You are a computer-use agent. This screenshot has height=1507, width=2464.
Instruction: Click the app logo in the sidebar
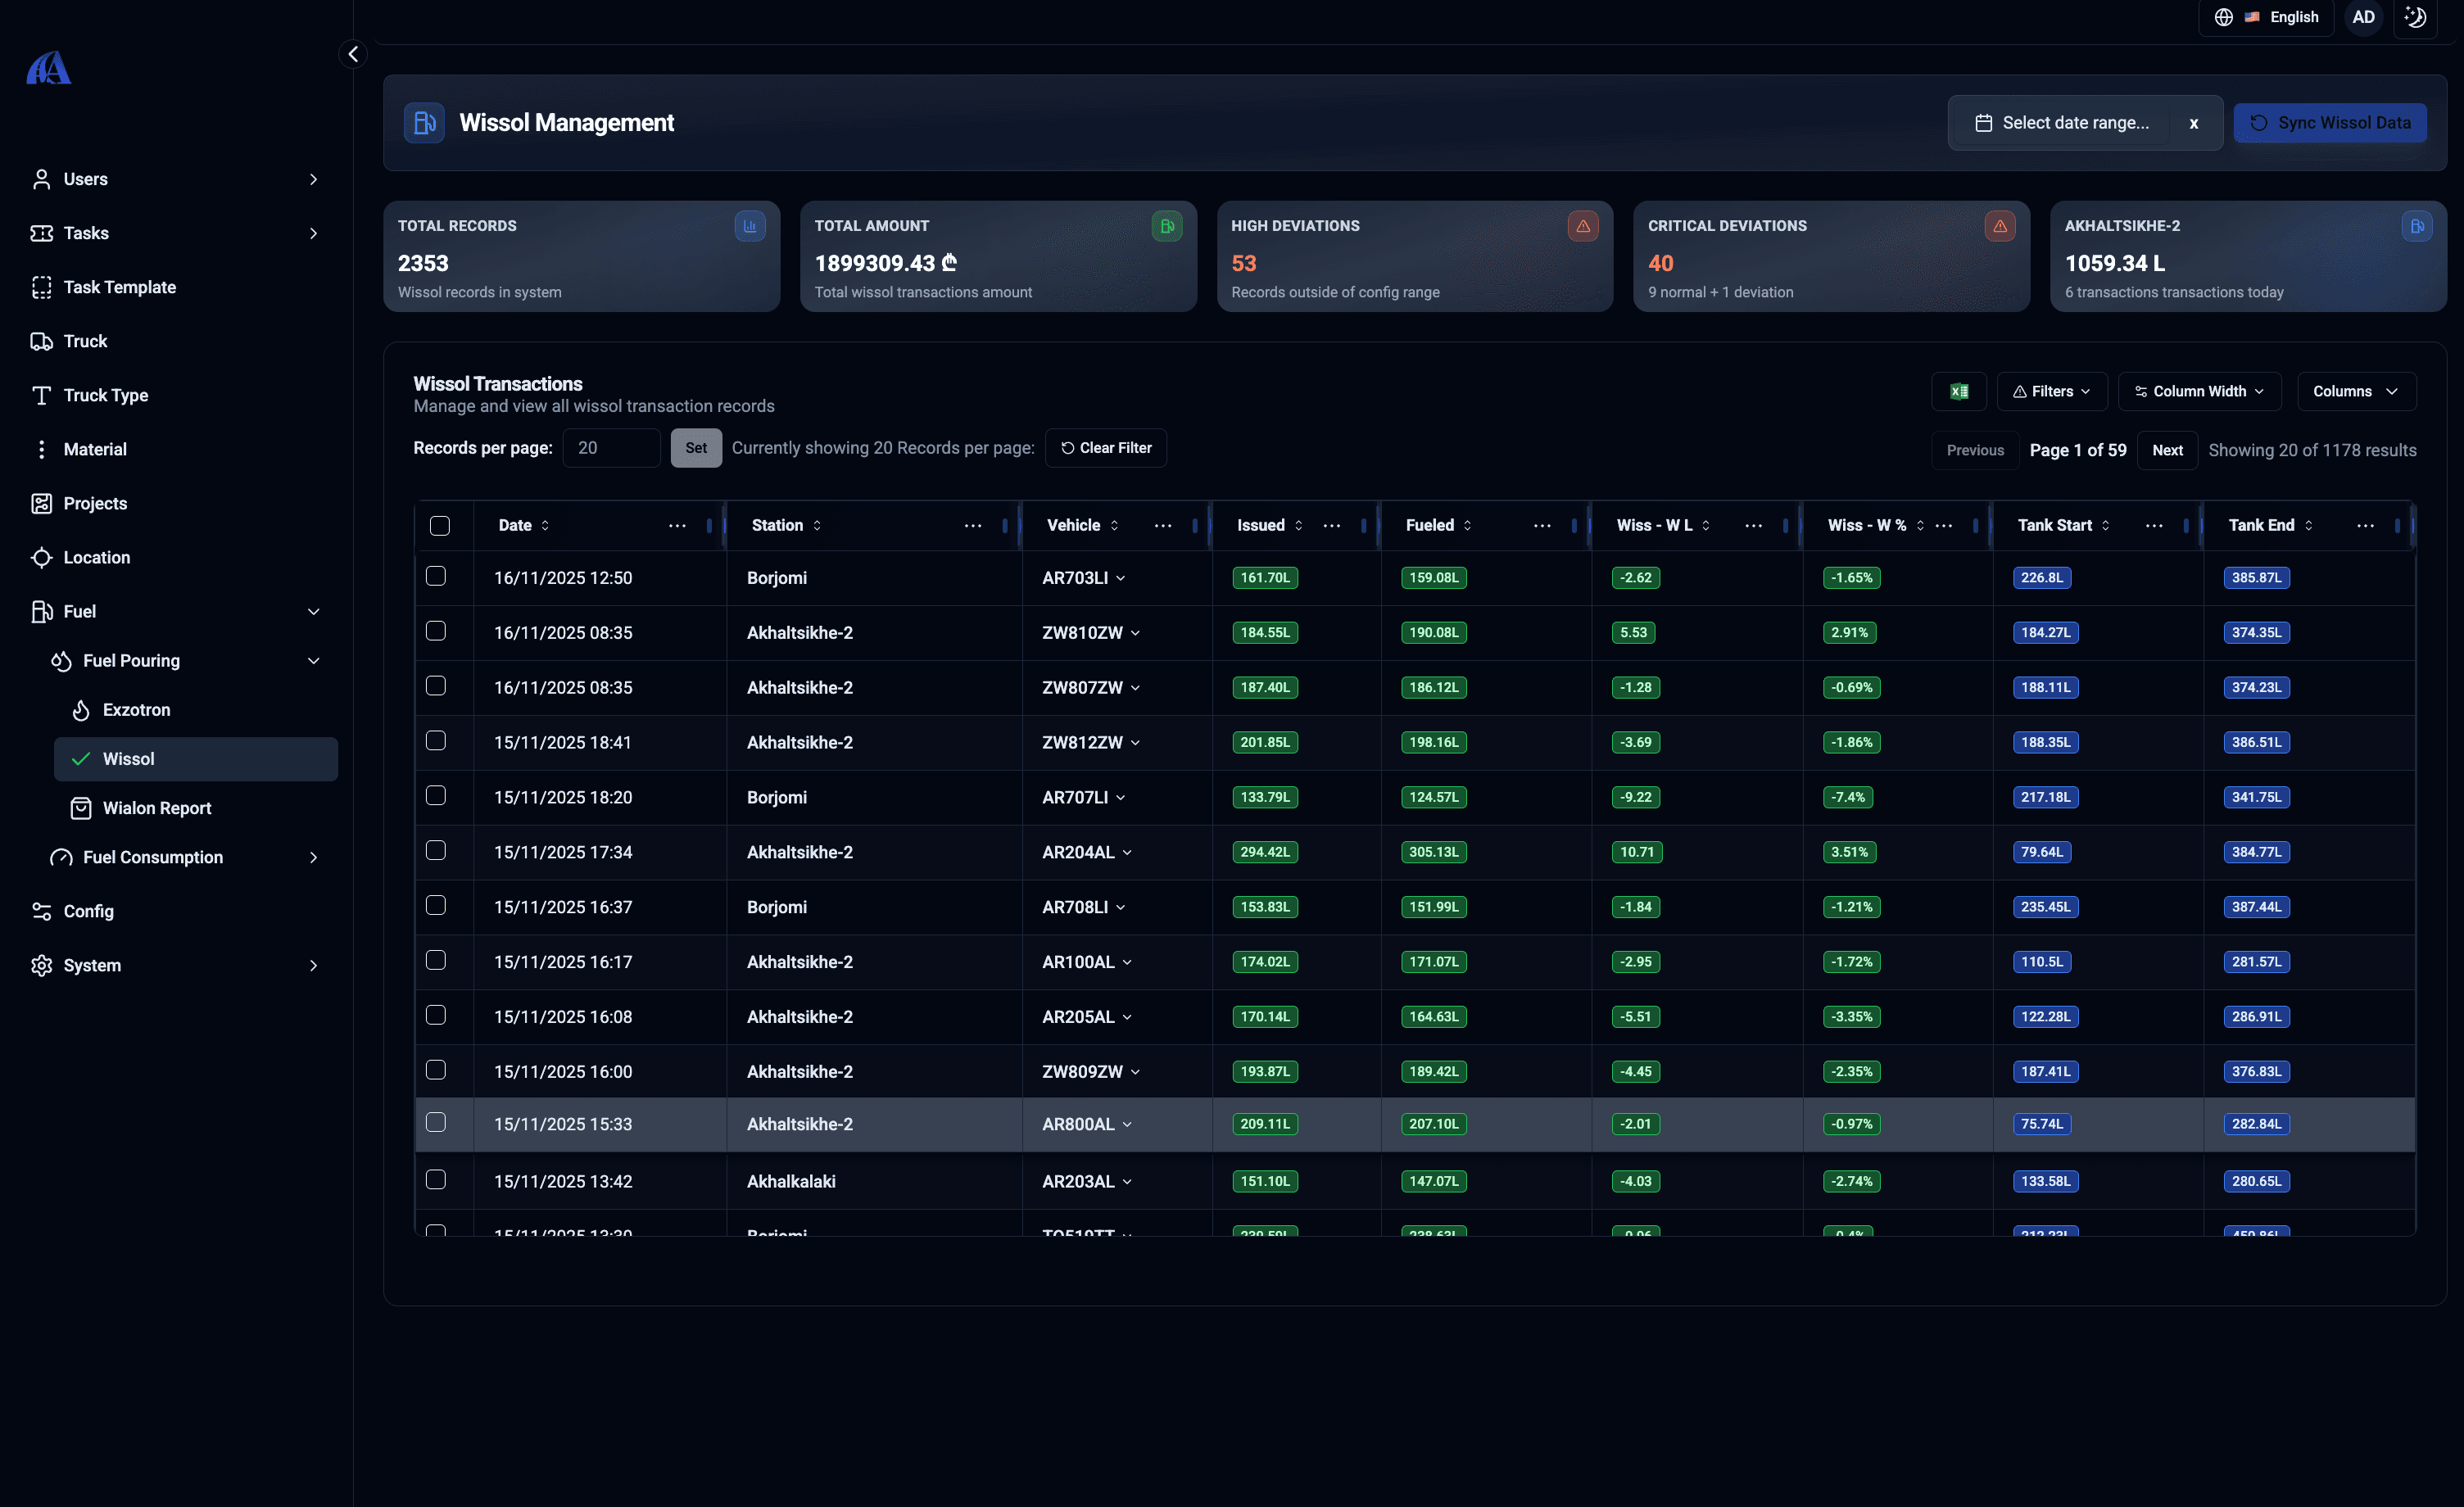[48, 68]
